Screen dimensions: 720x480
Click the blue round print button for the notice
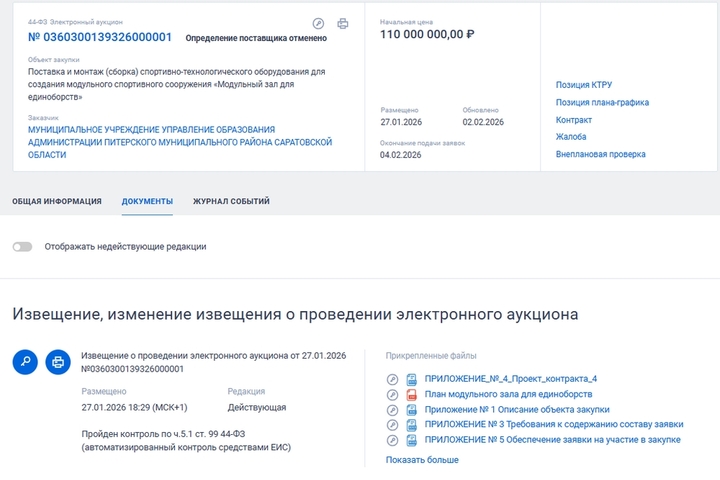click(58, 362)
